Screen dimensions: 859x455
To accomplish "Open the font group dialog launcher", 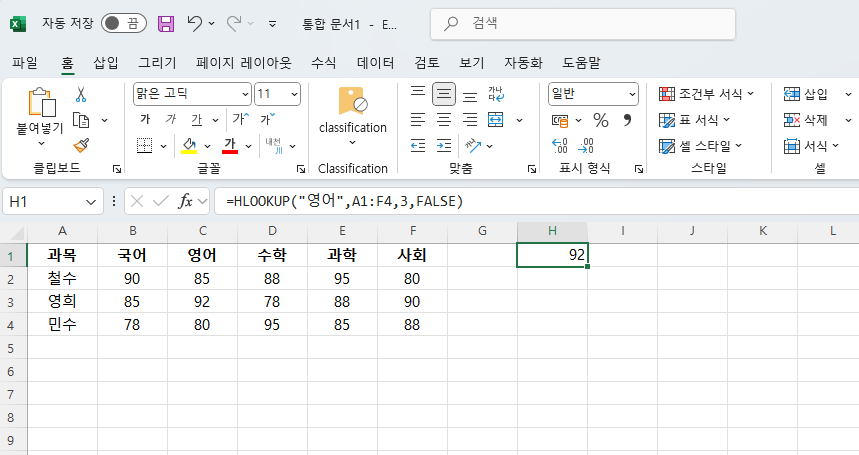I will tap(301, 169).
